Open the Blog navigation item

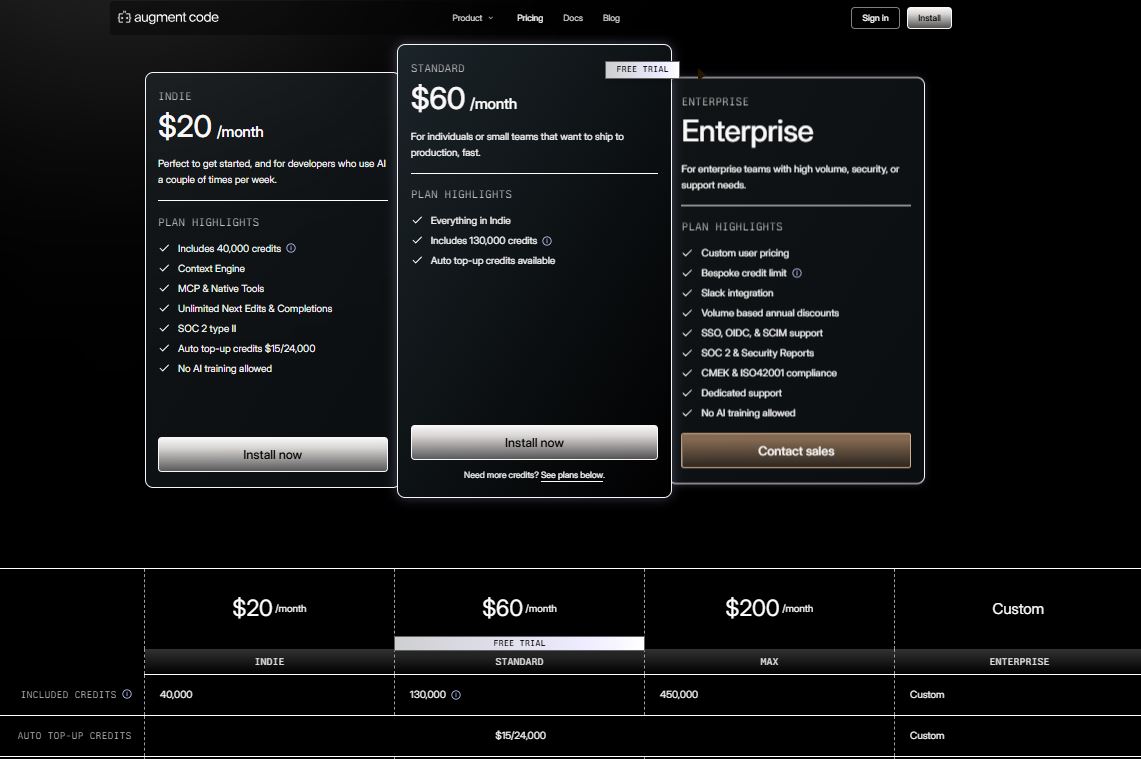pos(611,17)
